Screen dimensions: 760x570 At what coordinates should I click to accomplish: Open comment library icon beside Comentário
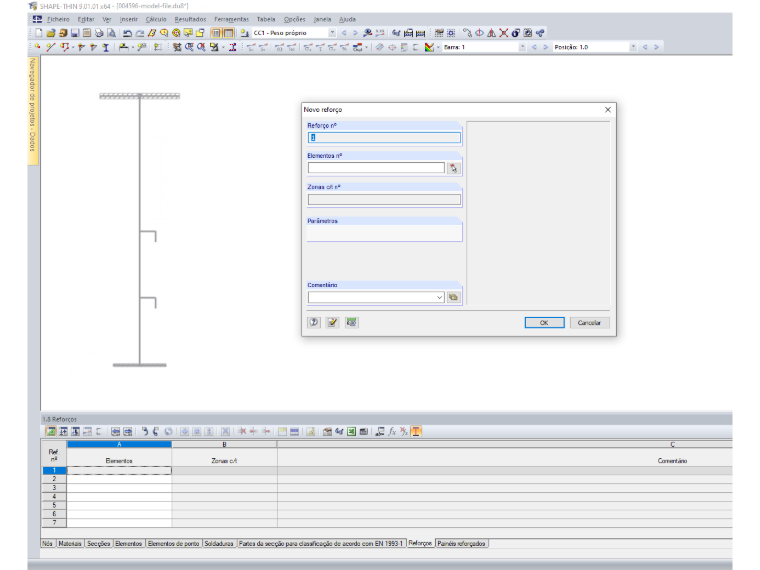coord(453,297)
